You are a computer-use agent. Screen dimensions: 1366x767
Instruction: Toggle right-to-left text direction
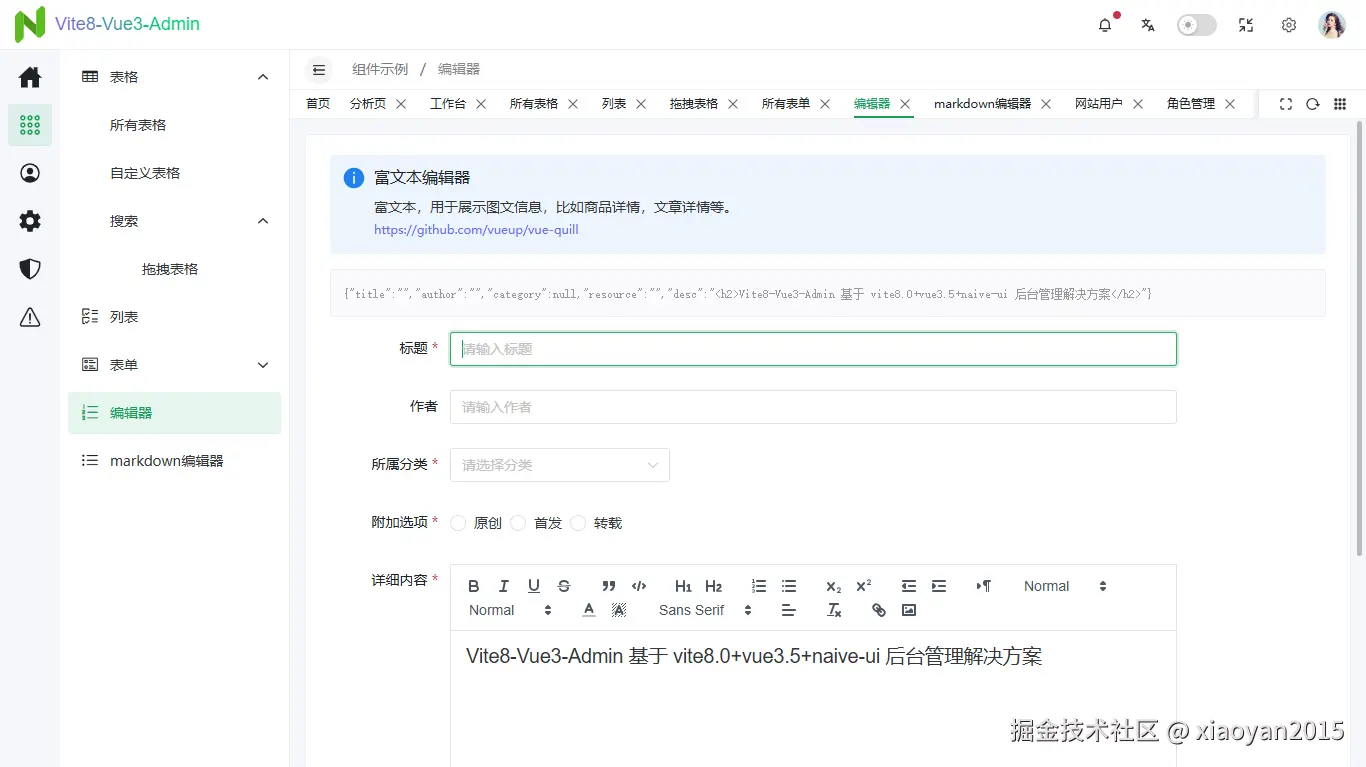pyautogui.click(x=984, y=586)
